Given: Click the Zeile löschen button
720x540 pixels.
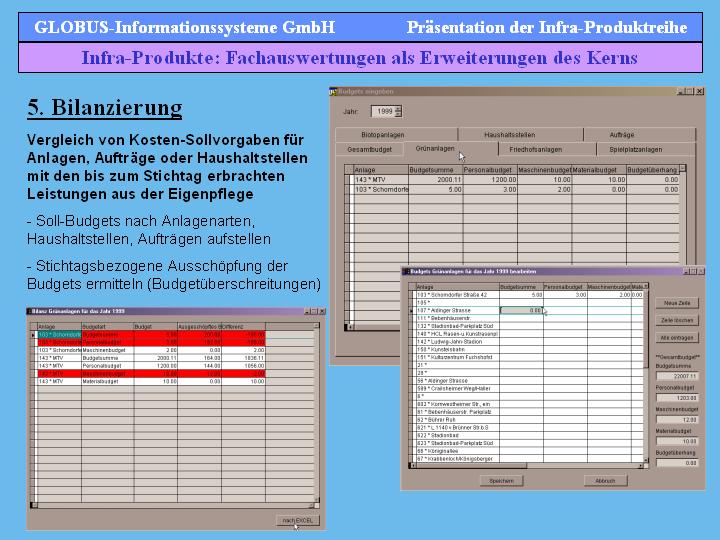Looking at the screenshot, I should click(x=677, y=320).
